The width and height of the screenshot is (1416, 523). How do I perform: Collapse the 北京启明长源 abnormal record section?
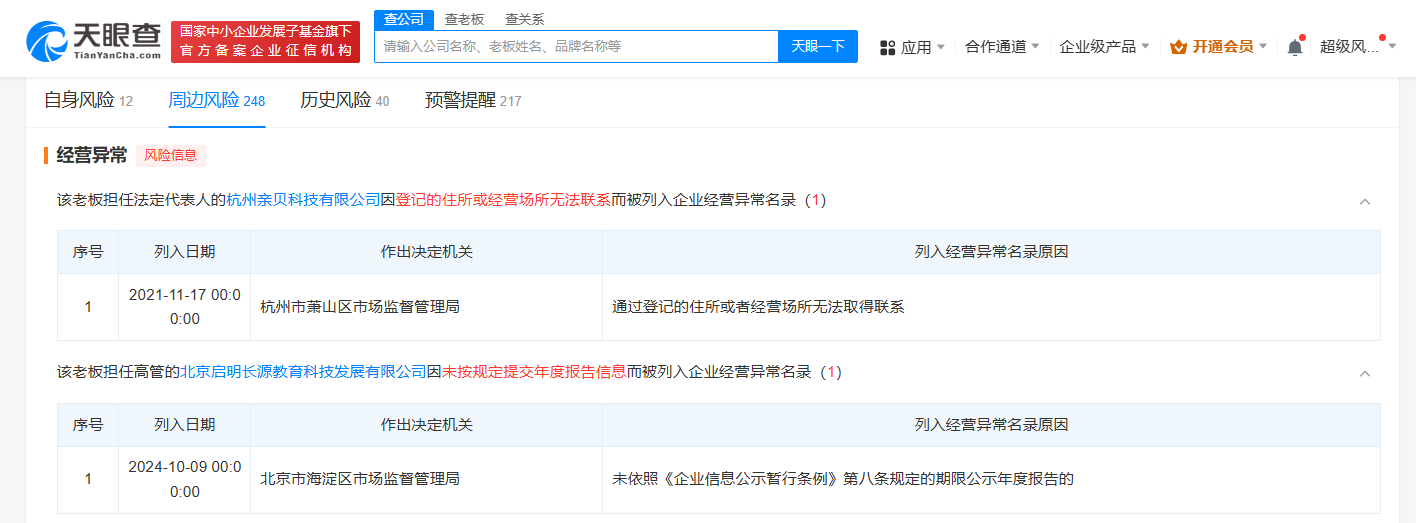coord(1365,373)
